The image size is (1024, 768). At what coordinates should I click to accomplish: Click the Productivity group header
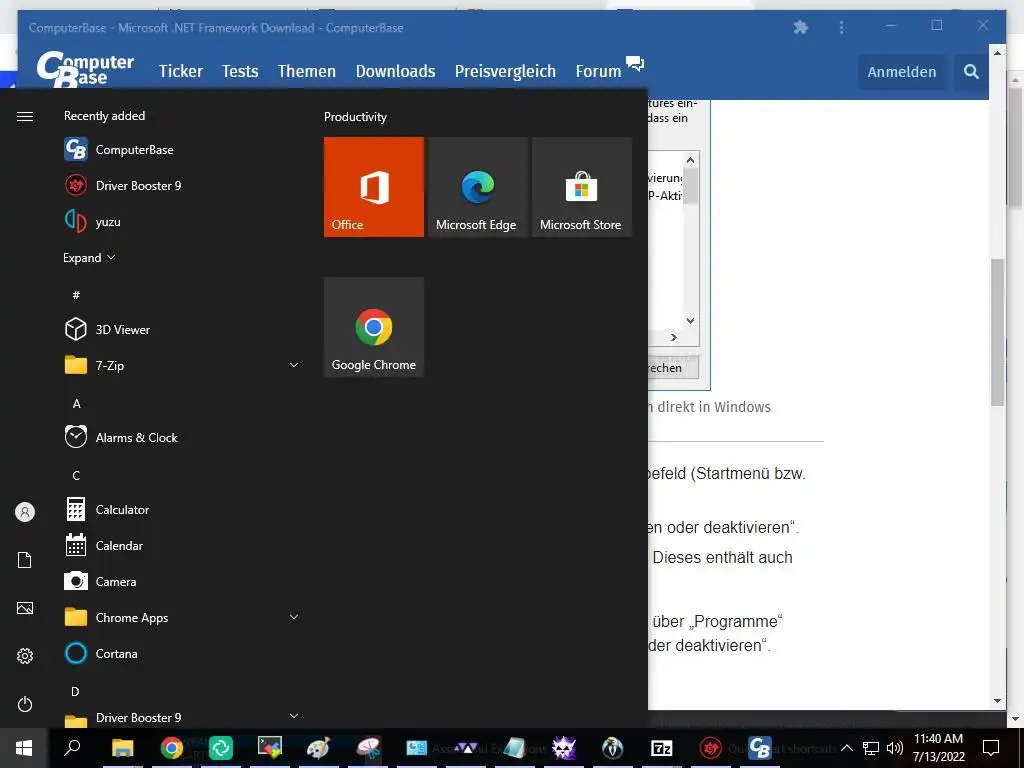tap(355, 117)
